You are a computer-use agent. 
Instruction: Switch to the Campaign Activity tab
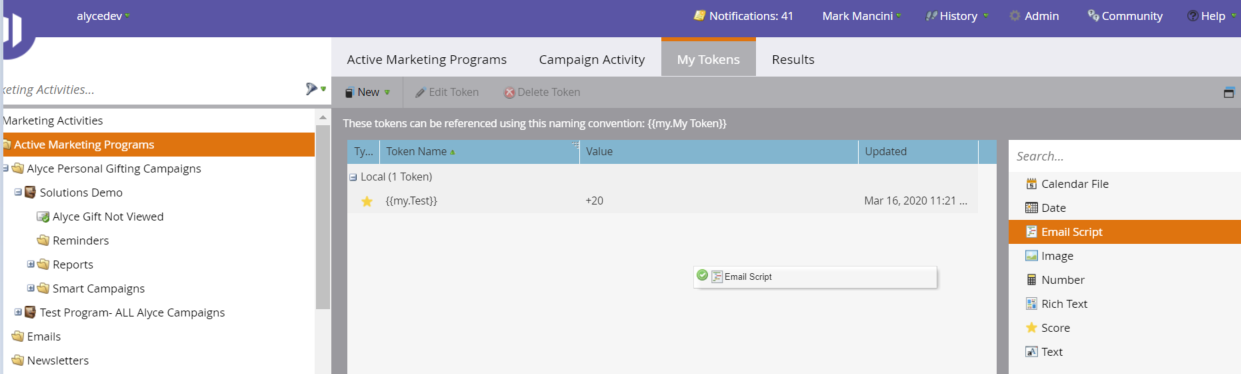tap(591, 59)
